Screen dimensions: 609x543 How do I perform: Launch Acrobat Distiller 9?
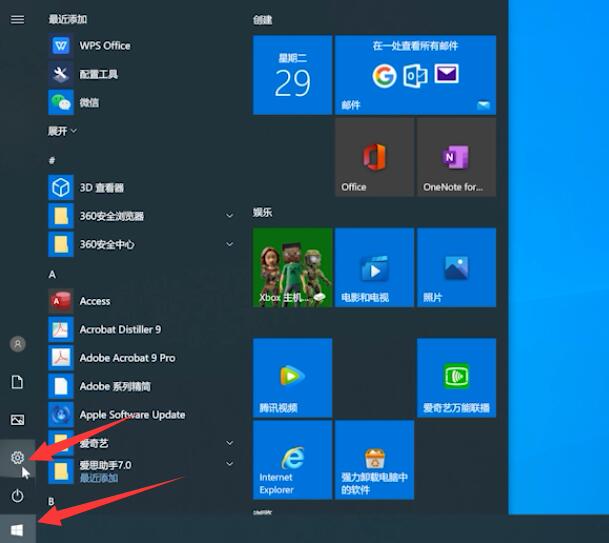click(x=142, y=329)
